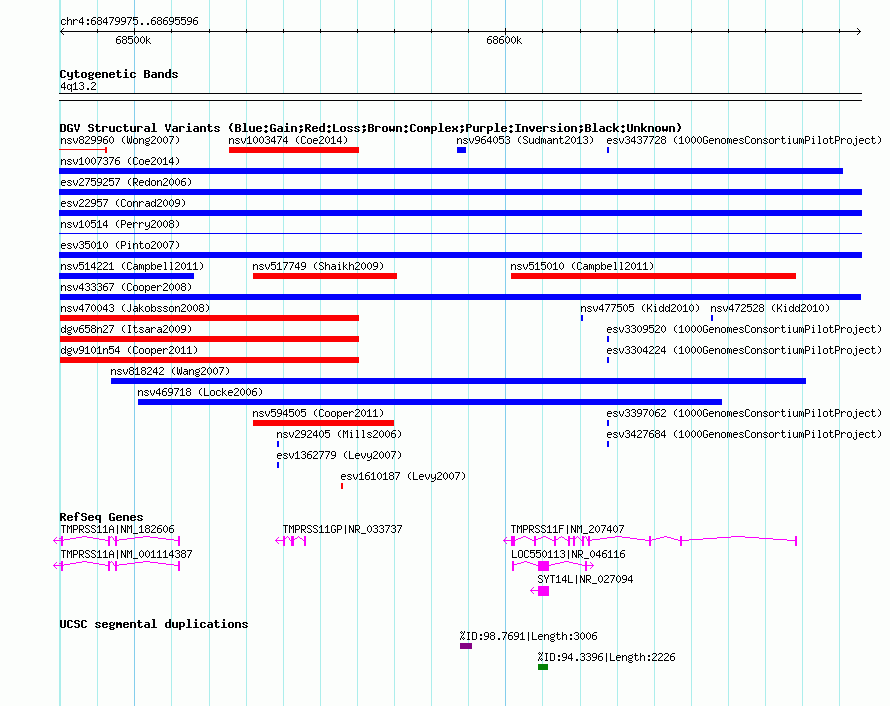Open esv3437728 (1000GenomesConsortiumPilotProject) variant label
Viewport: 890px width, 706px height.
(744, 140)
